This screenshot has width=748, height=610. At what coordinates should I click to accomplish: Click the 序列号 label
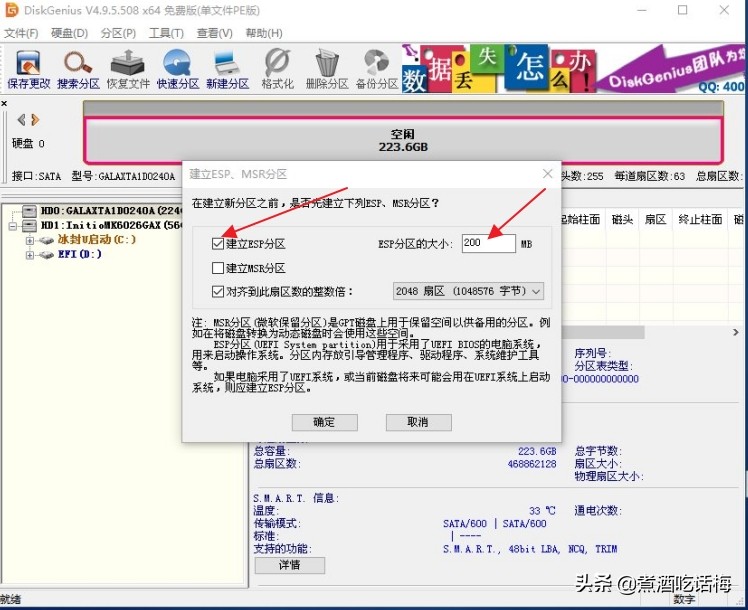coord(592,353)
